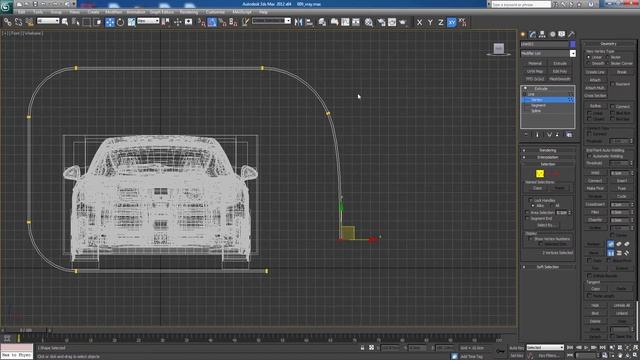640x360 pixels.
Task: Select the Smooth vertex type radio
Action: coord(588,63)
